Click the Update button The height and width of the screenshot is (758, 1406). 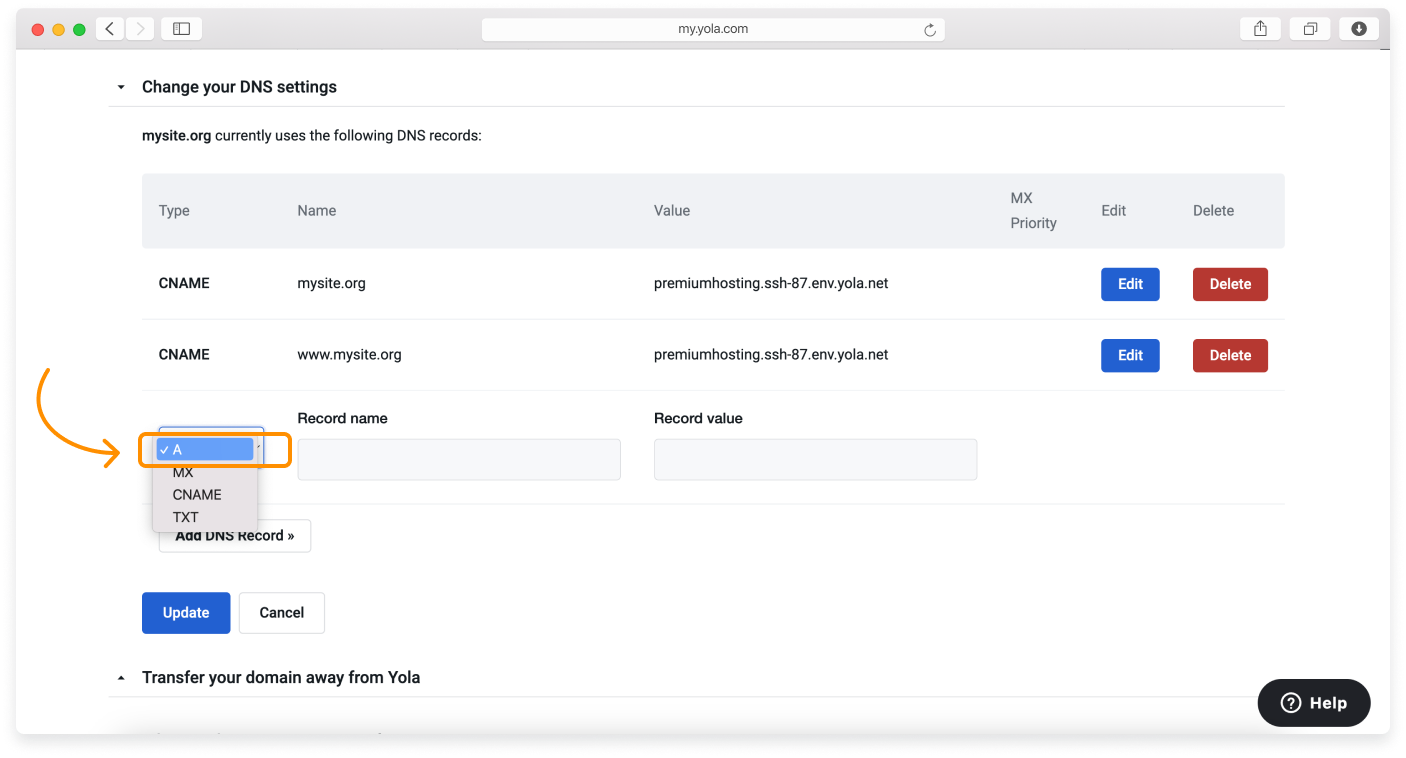click(186, 612)
